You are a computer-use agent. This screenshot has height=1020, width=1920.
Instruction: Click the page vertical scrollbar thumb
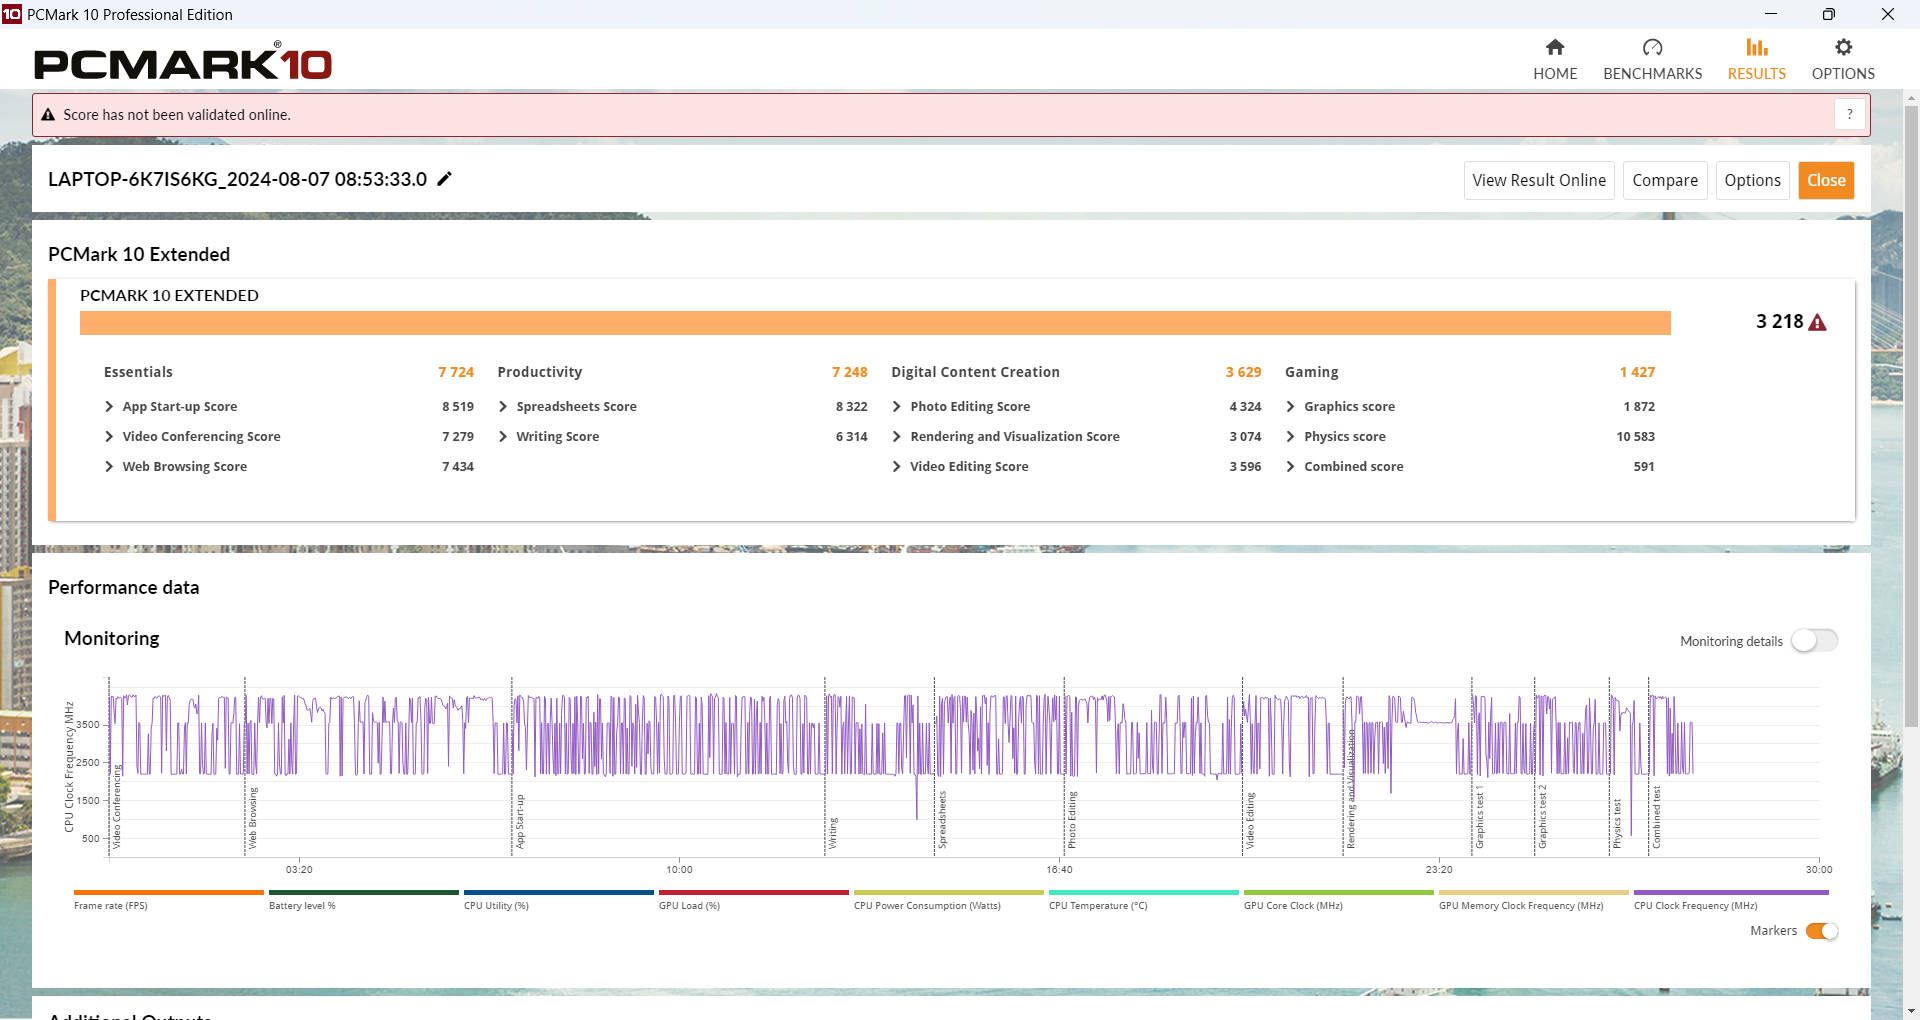point(1911,415)
